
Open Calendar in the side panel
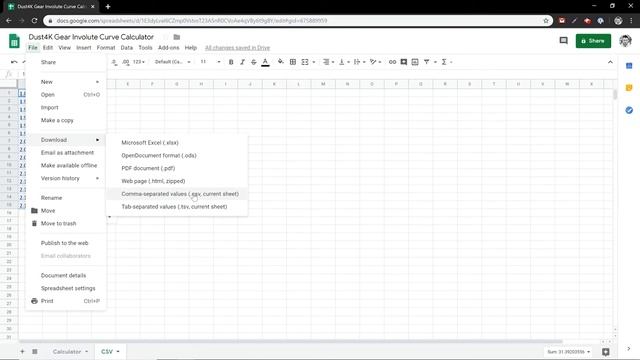629,66
